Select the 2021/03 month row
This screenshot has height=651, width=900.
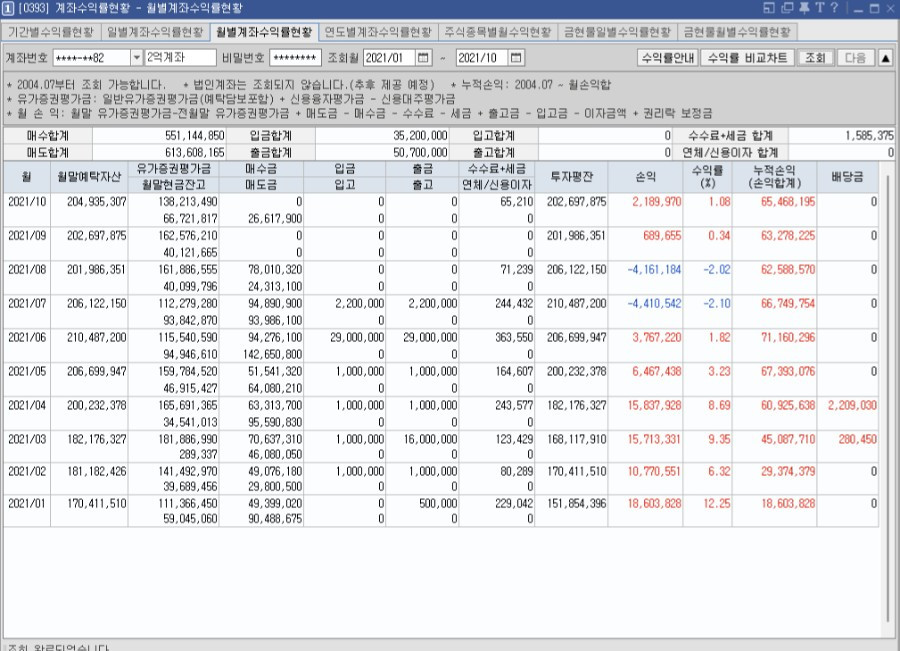[441, 447]
